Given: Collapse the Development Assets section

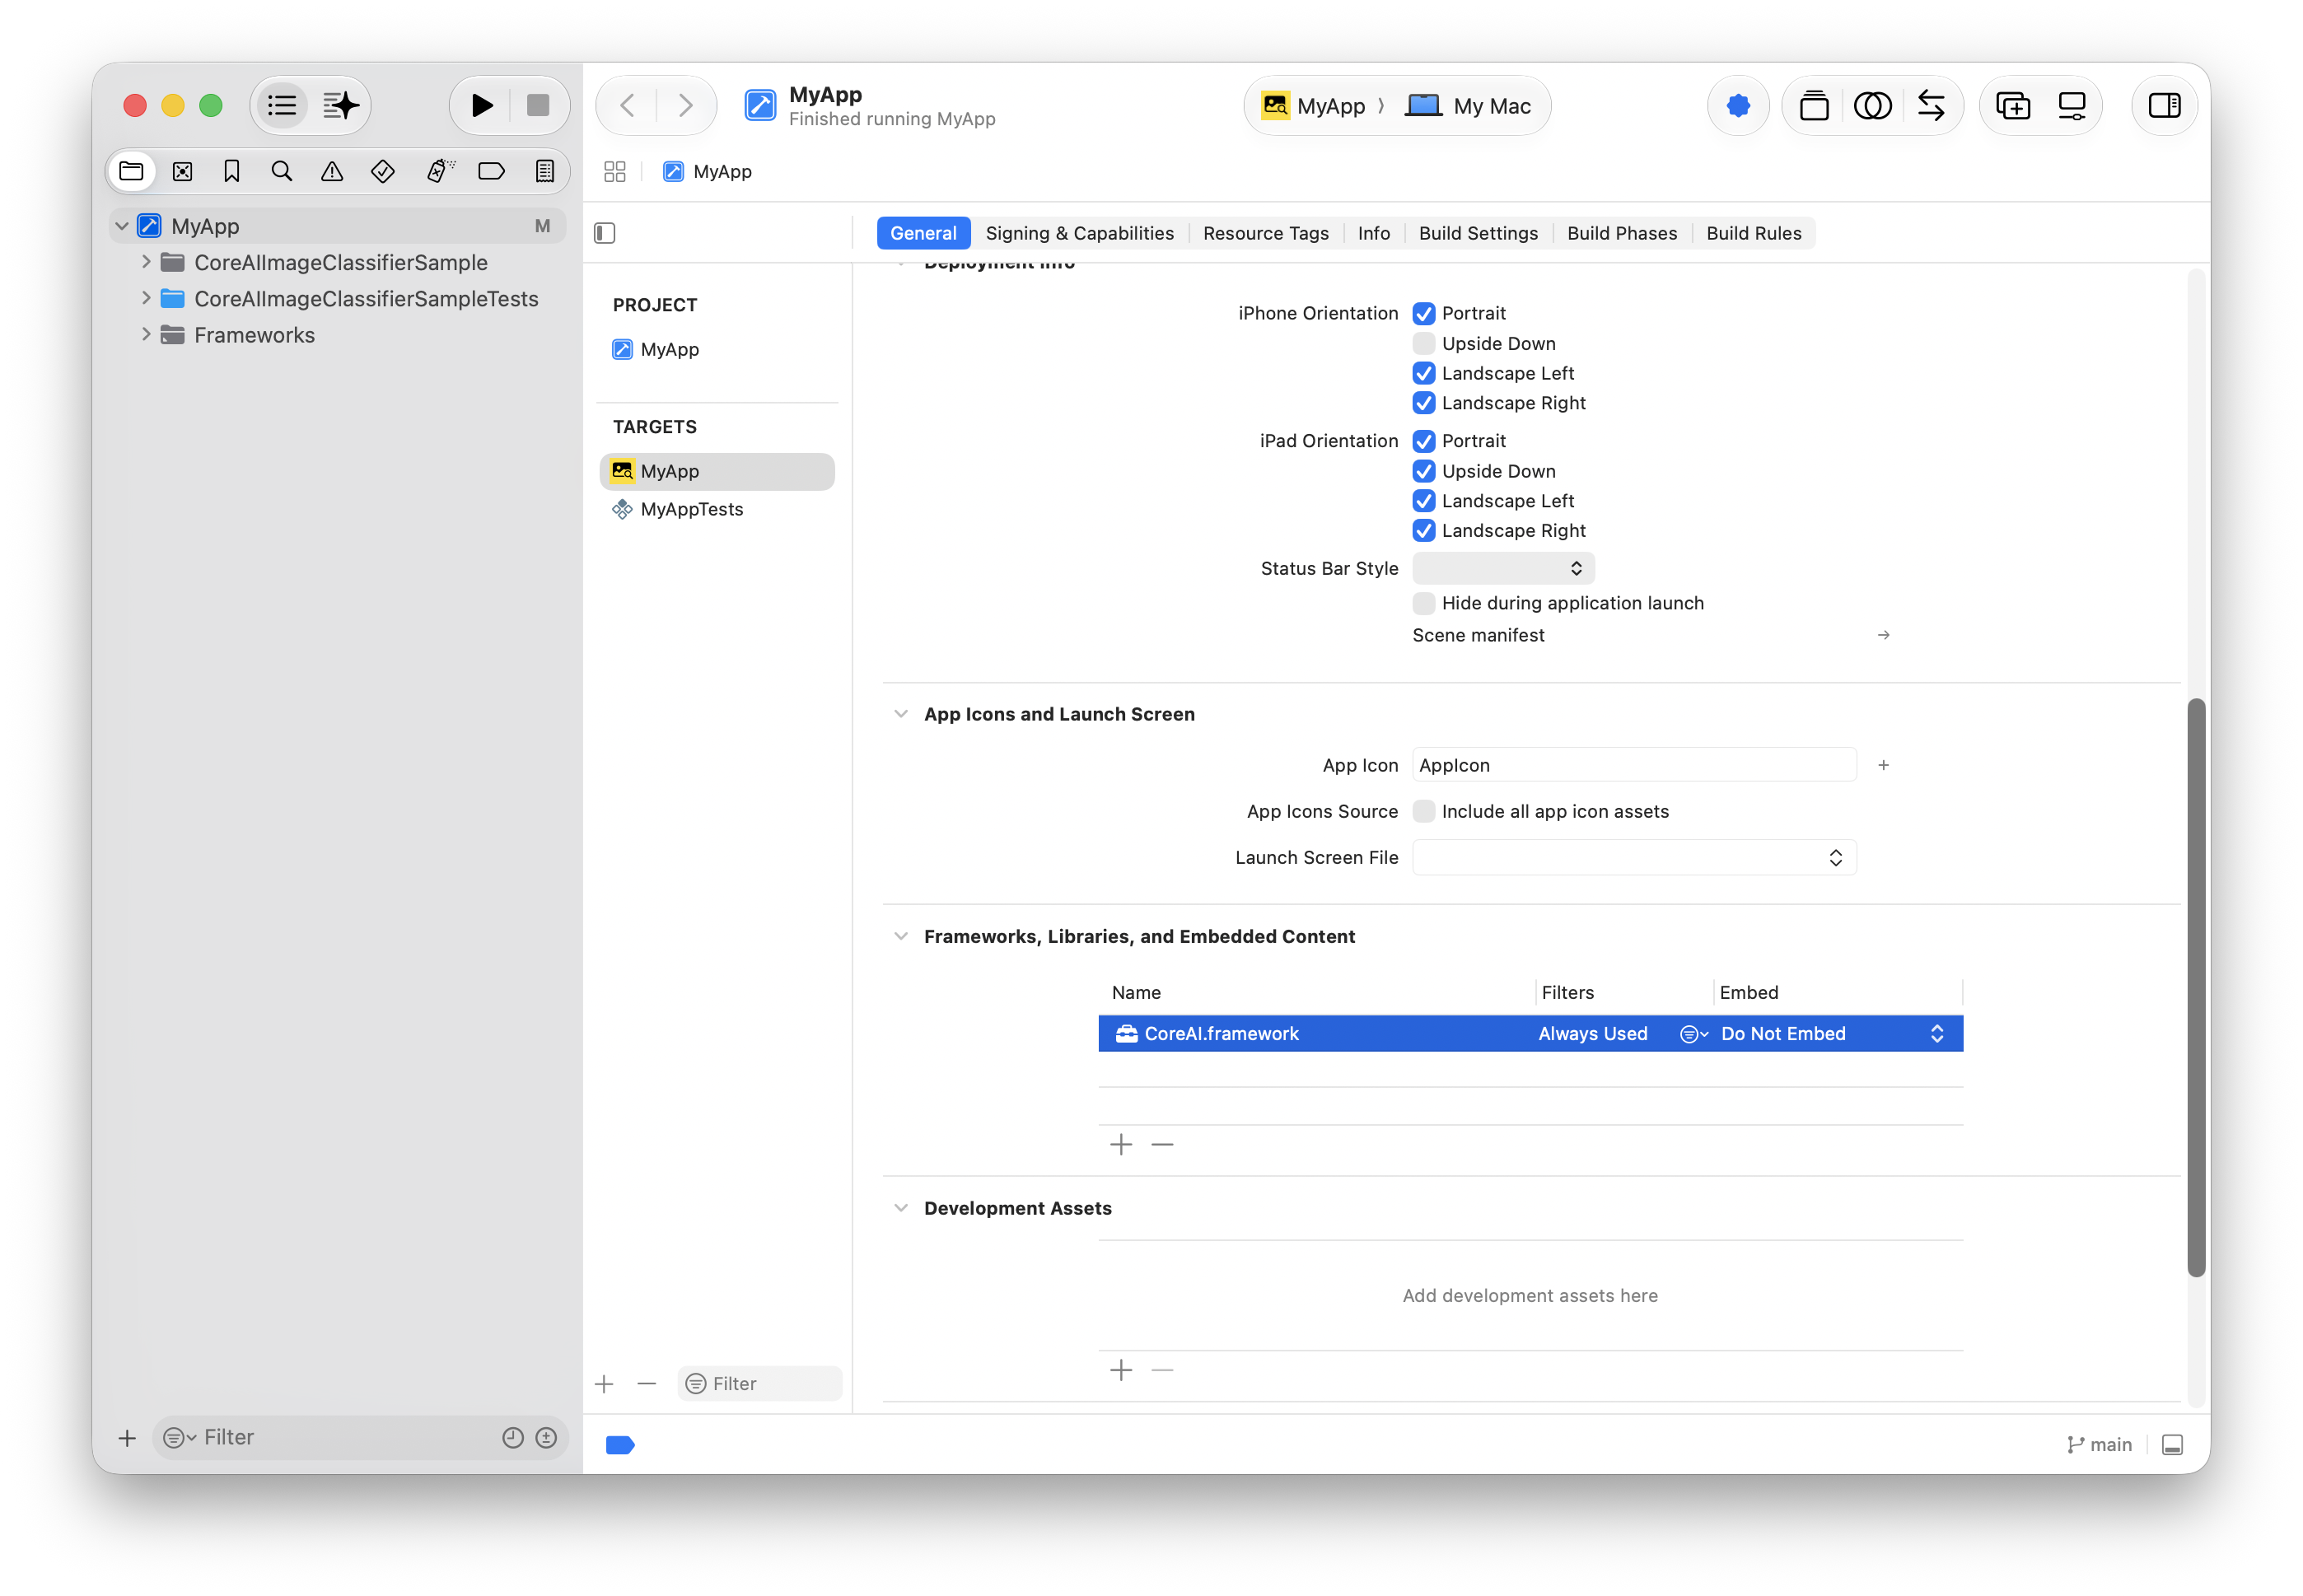Looking at the screenshot, I should (x=901, y=1208).
